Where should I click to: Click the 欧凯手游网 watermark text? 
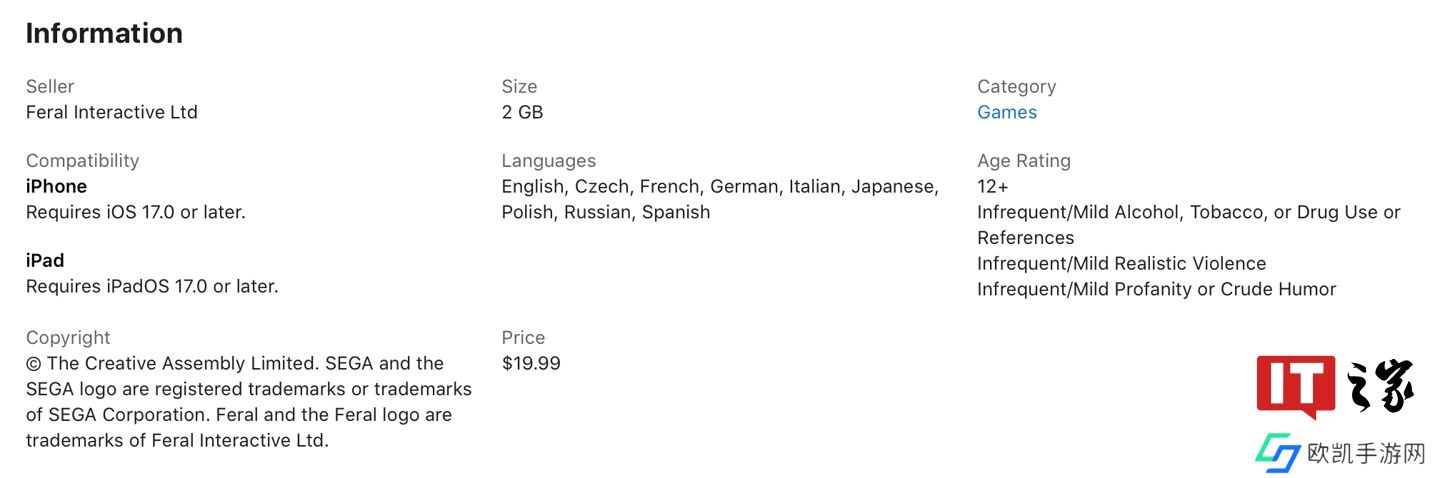coord(1366,454)
